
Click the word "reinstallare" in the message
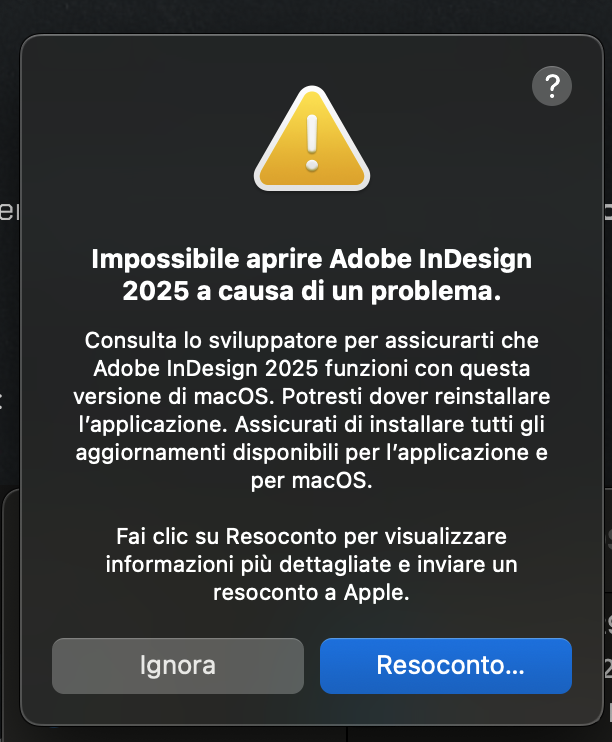tap(496, 395)
